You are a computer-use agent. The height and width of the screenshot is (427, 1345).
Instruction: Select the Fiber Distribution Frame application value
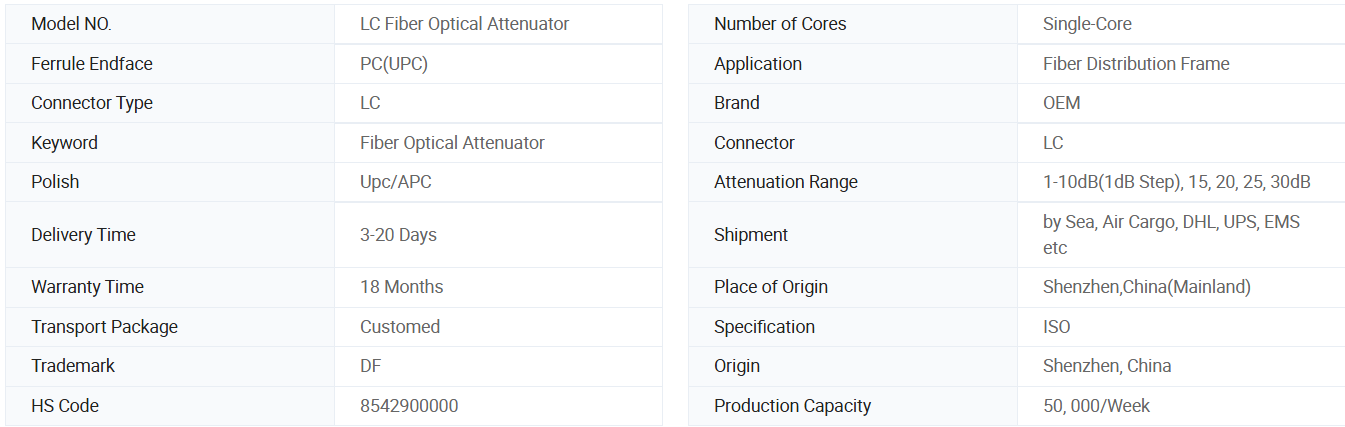click(1136, 64)
